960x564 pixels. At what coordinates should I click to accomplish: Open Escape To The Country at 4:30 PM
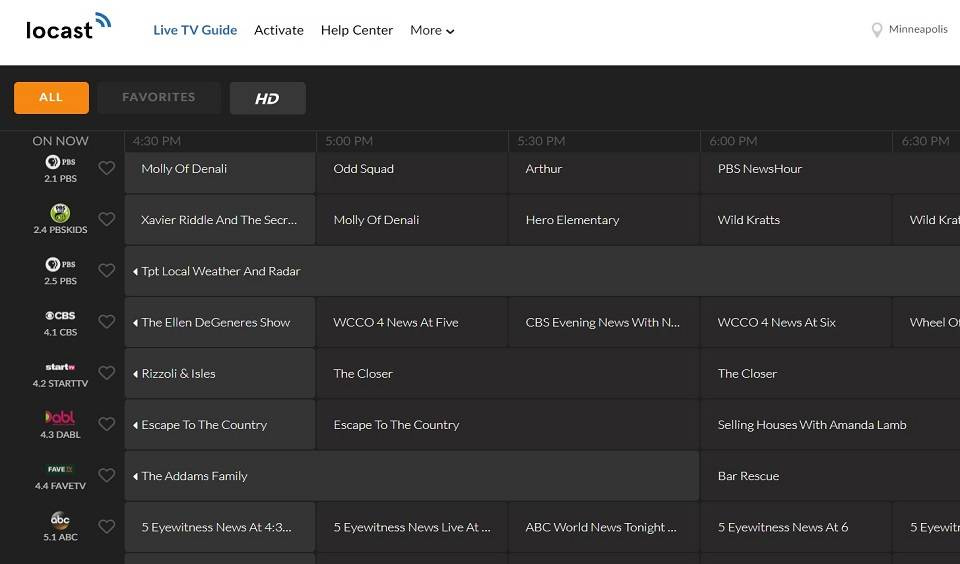[x=220, y=424]
